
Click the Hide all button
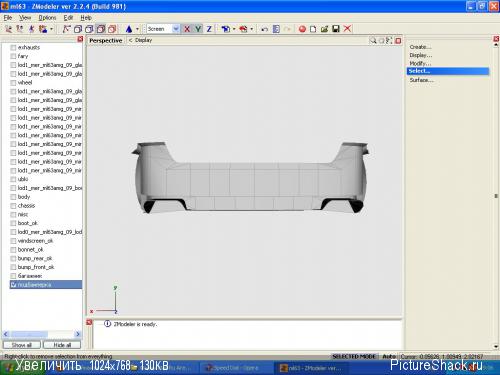pos(62,345)
